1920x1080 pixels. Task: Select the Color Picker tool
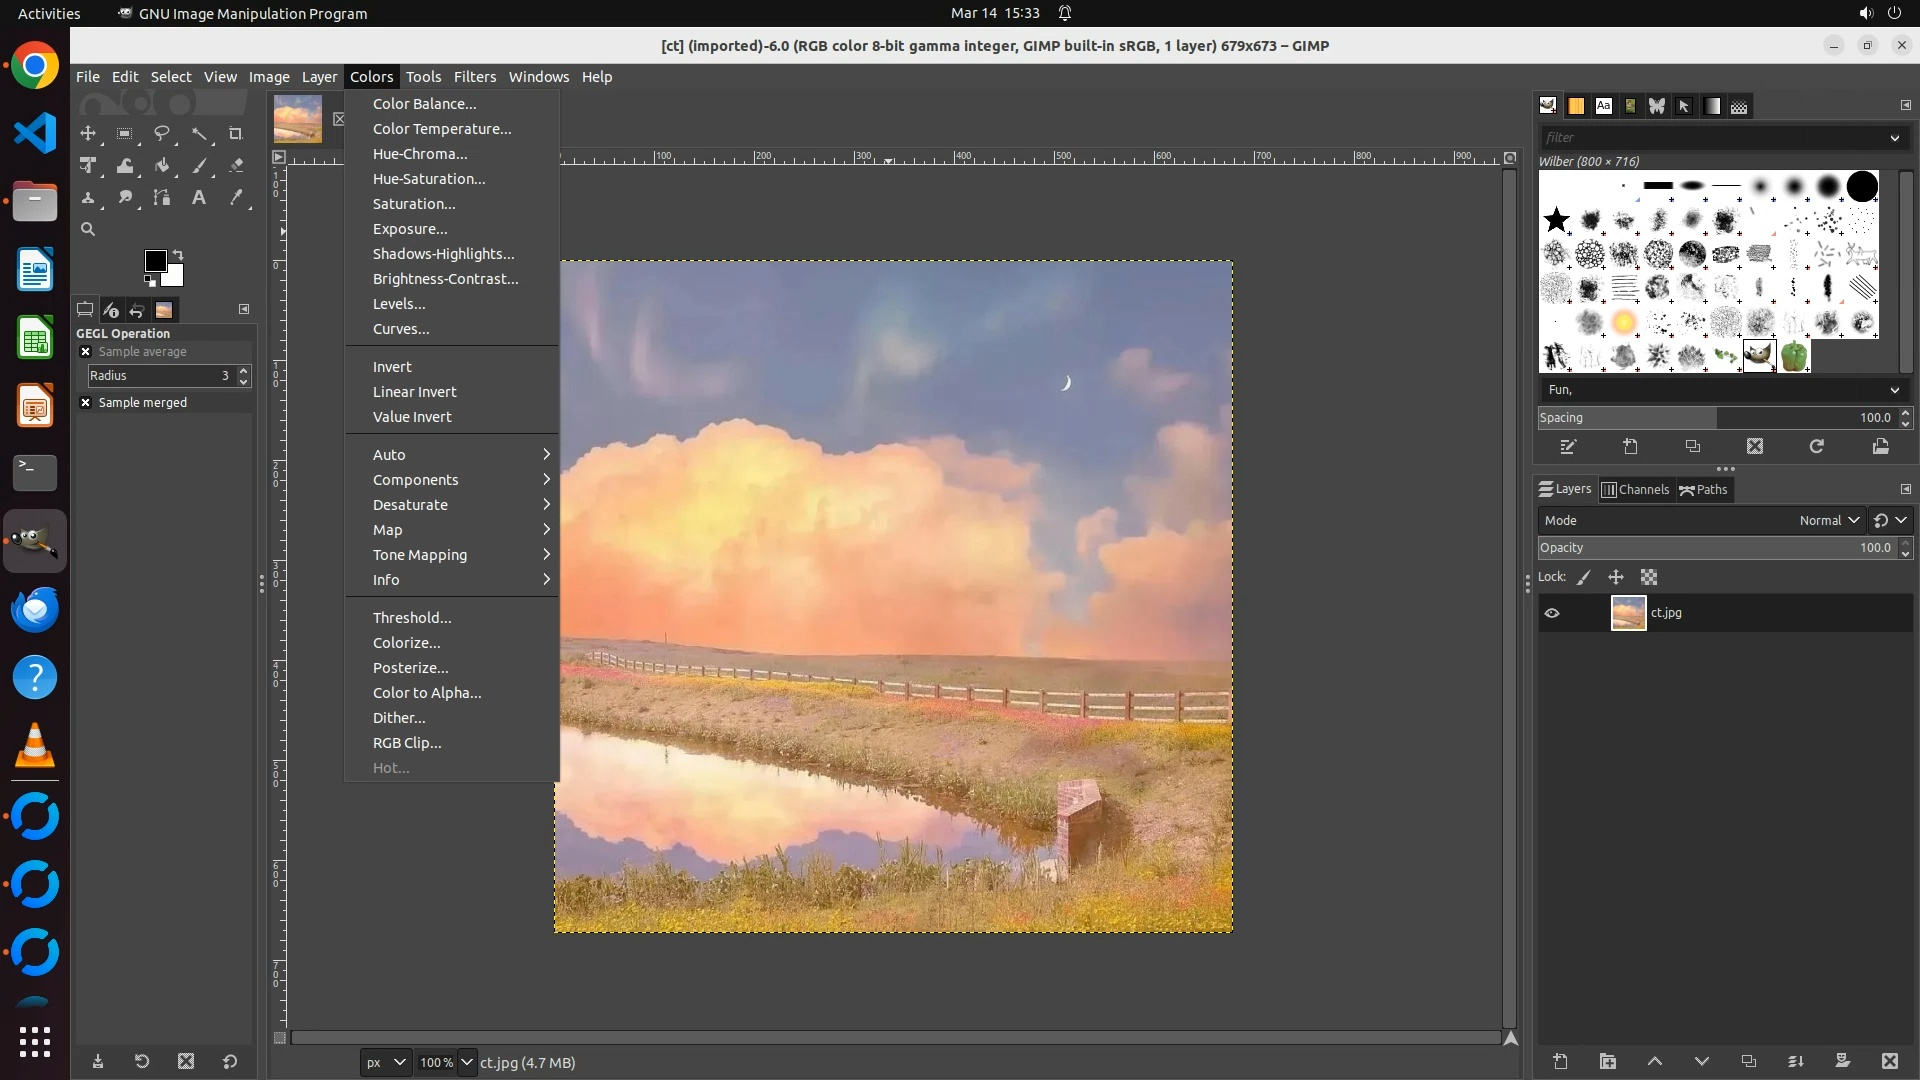tap(236, 198)
